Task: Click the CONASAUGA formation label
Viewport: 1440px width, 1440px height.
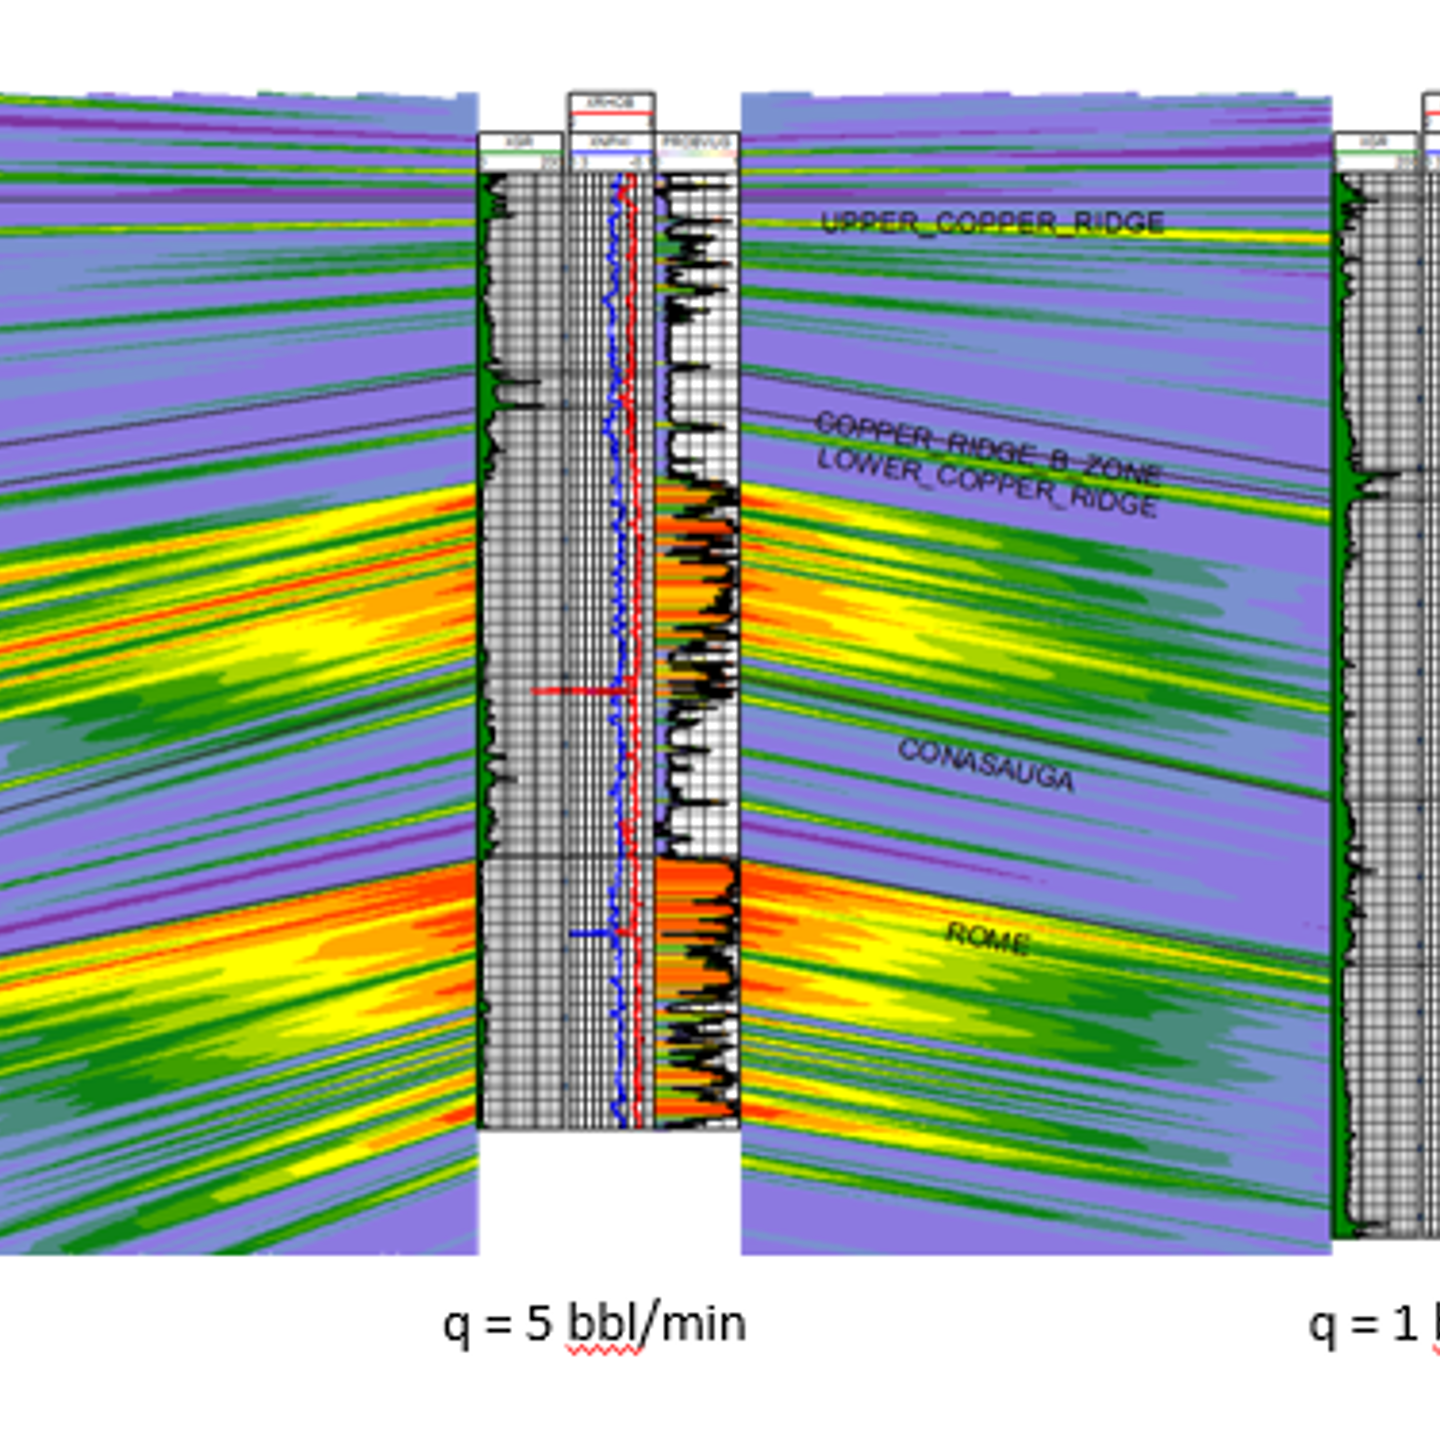Action: (986, 765)
